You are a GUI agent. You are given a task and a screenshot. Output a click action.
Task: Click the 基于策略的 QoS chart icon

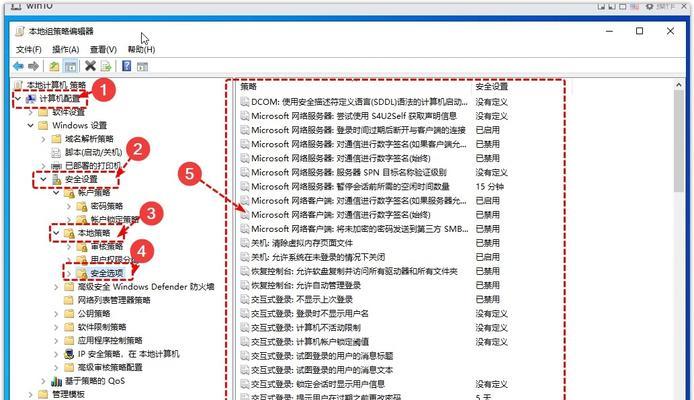(56, 381)
